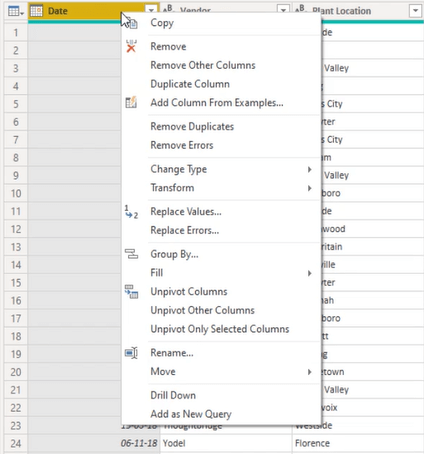Select Add as New Query
This screenshot has width=424, height=454.
(x=191, y=414)
